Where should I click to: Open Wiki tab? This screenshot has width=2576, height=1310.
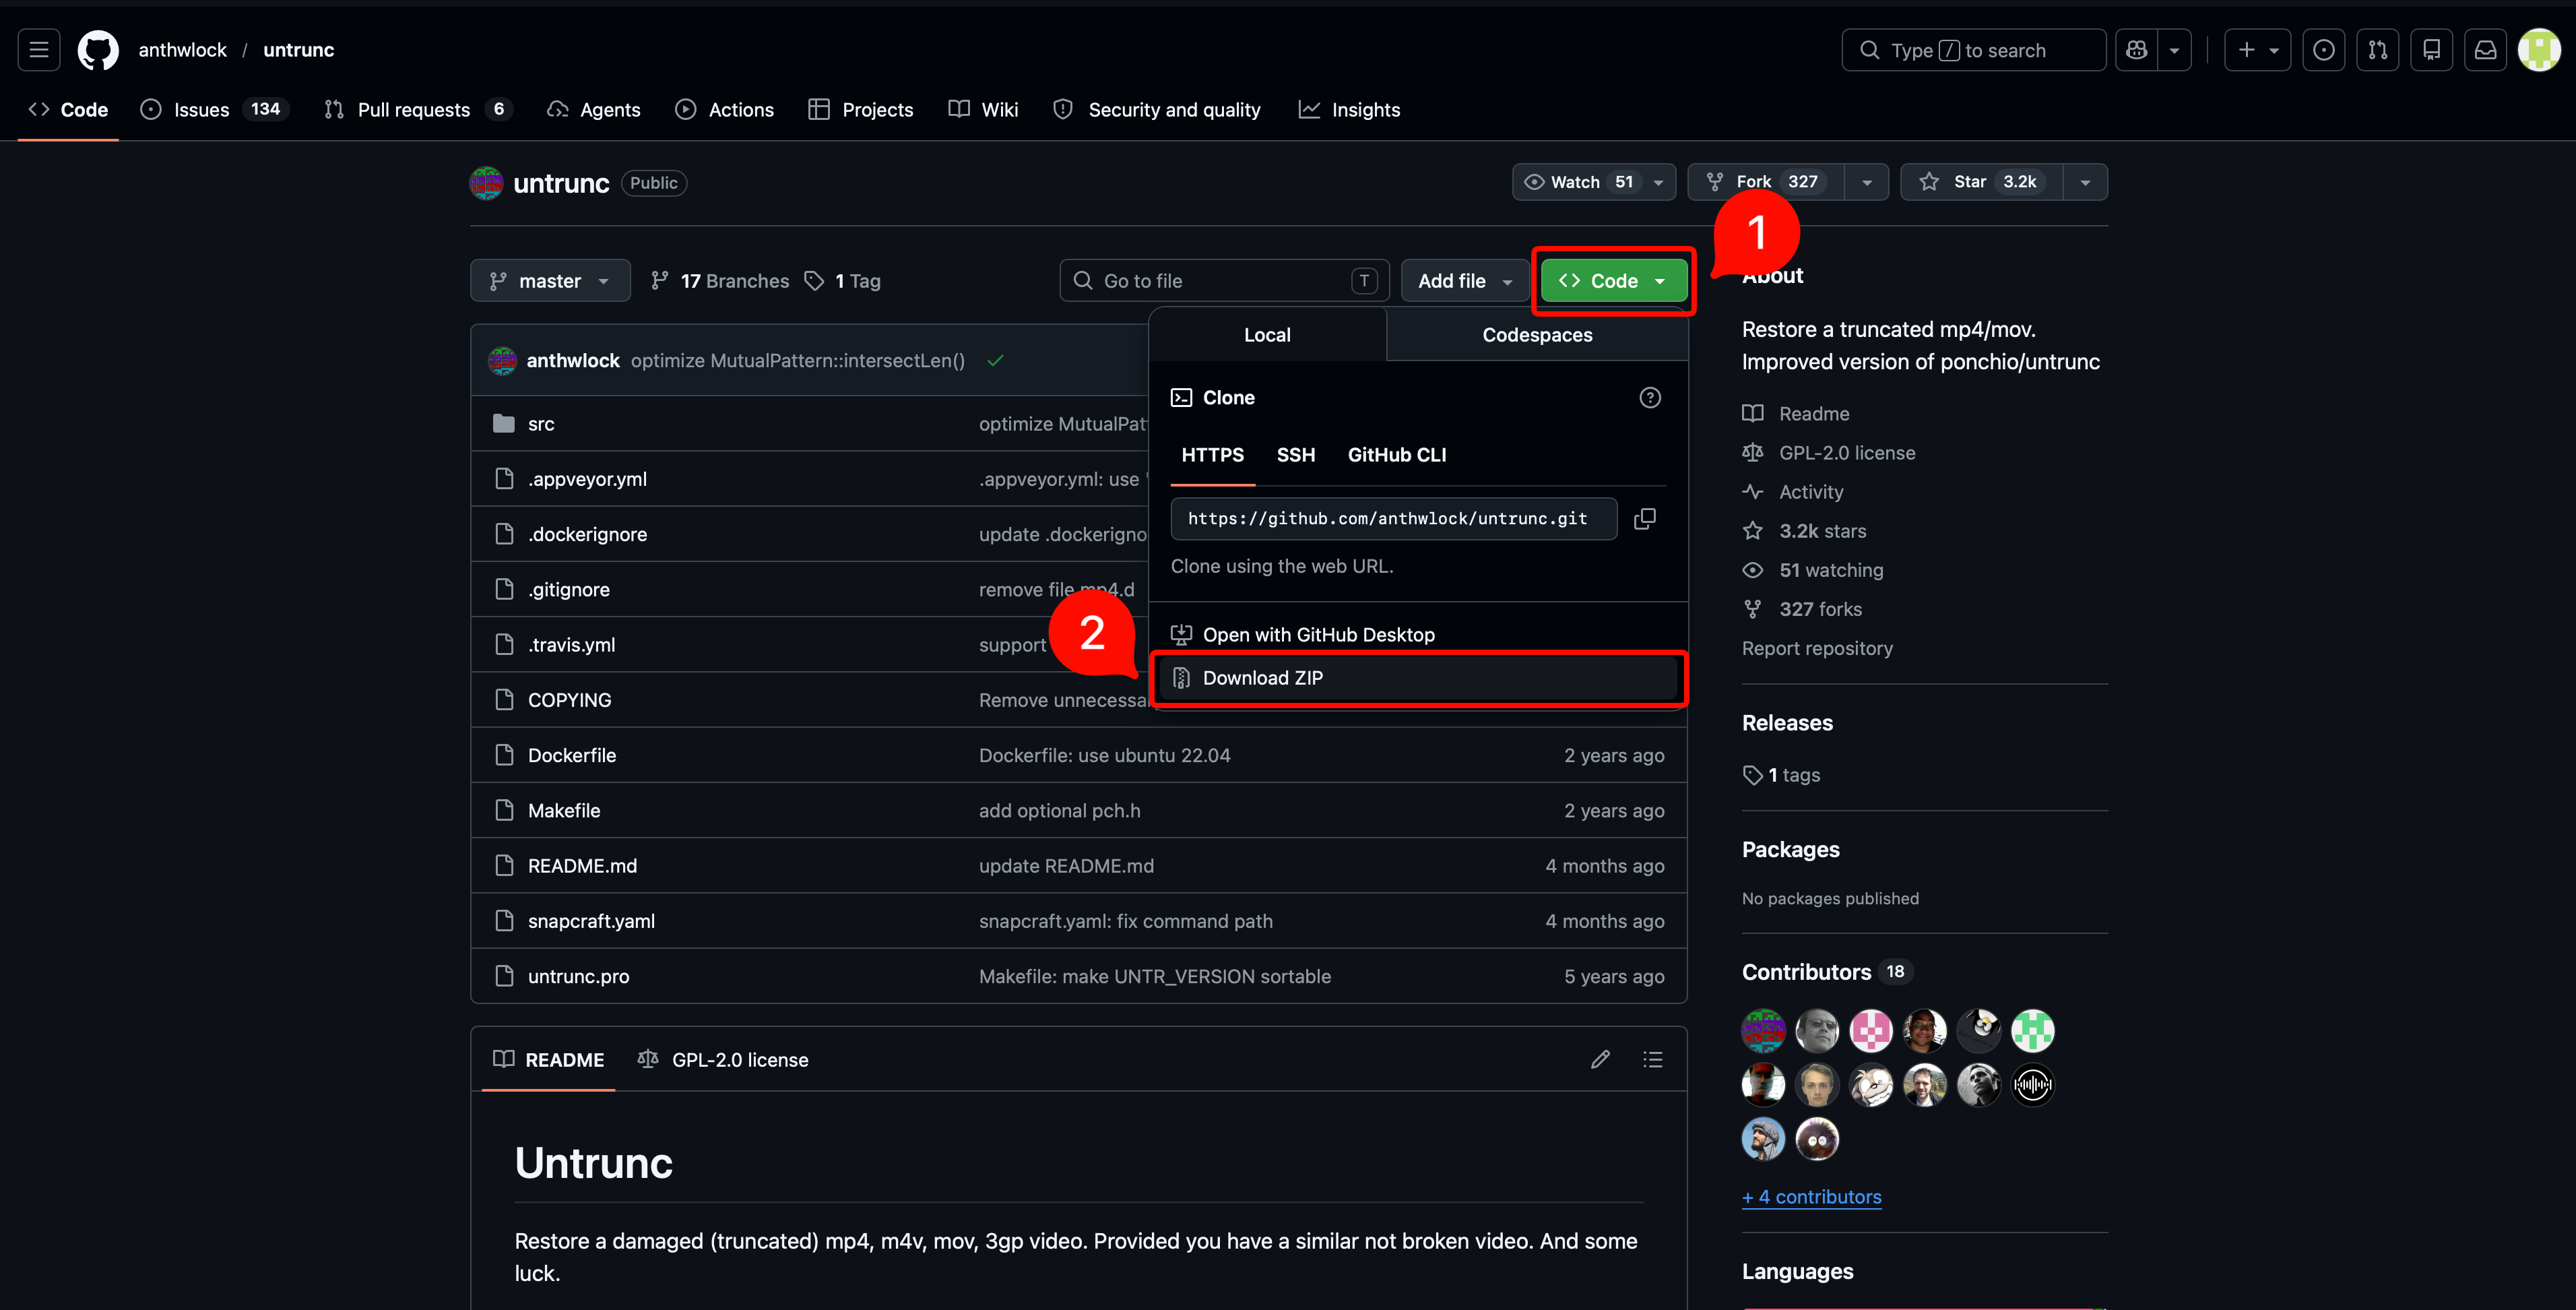(x=984, y=110)
